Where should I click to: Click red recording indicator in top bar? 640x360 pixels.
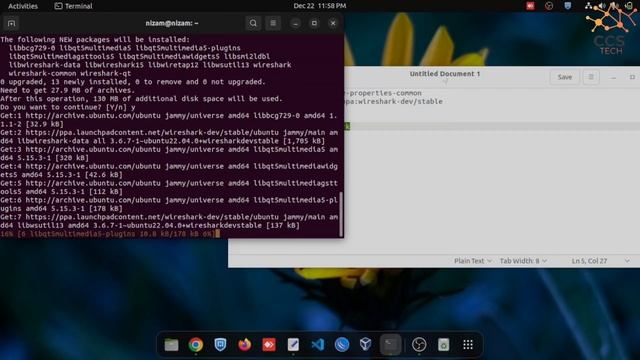click(x=530, y=6)
